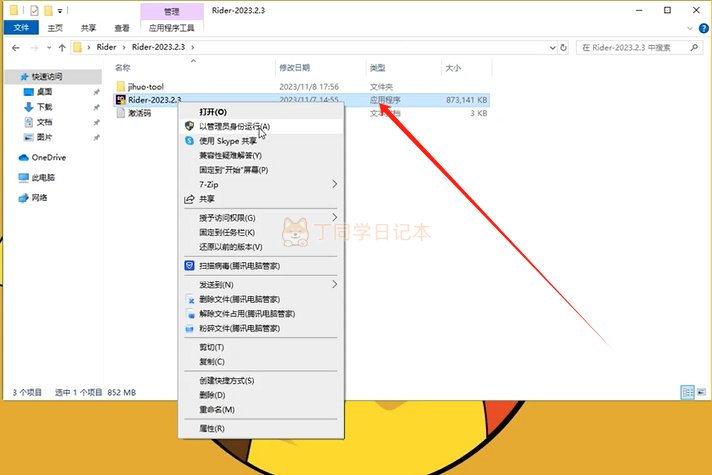Sort by 类型 column header
Screen dimensions: 712x475
377,68
